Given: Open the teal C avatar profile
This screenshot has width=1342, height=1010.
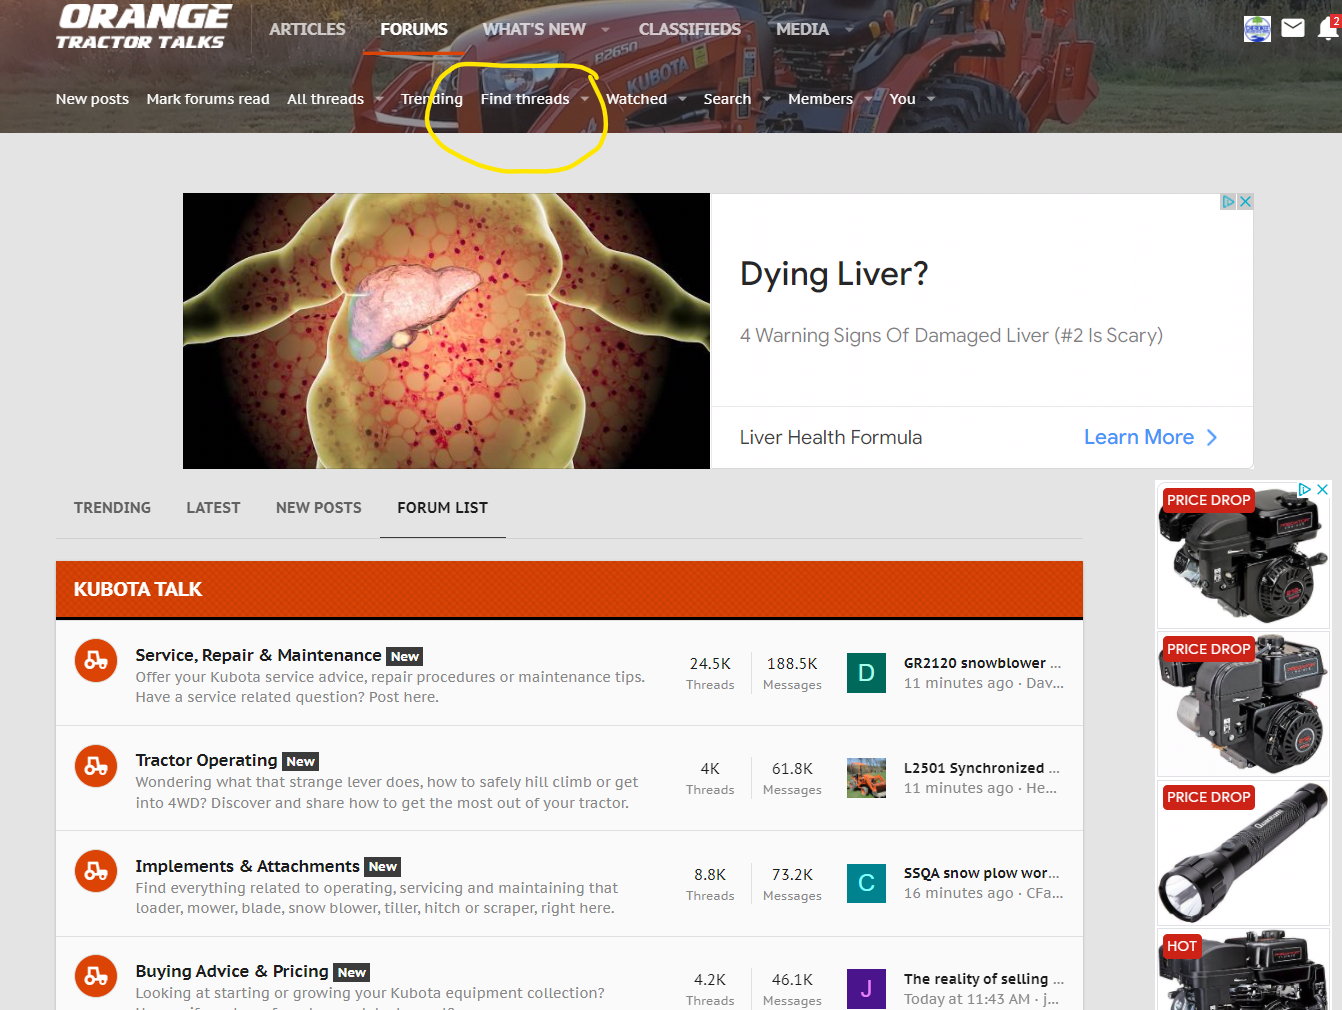Looking at the screenshot, I should (866, 883).
